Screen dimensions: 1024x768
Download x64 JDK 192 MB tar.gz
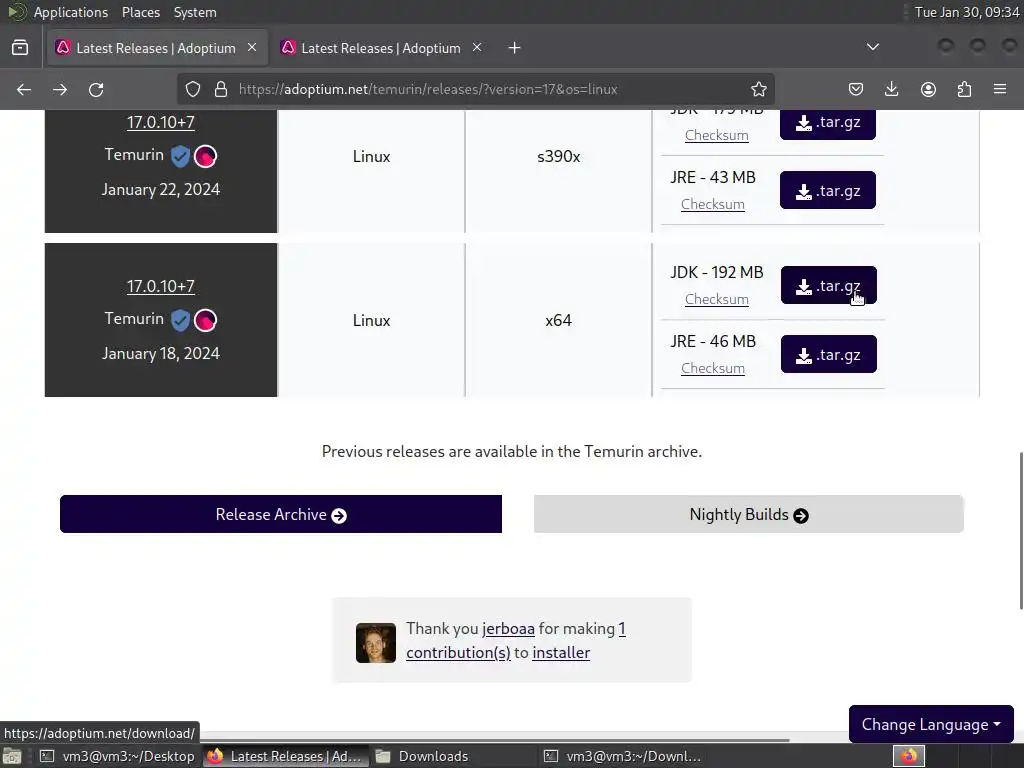click(829, 285)
